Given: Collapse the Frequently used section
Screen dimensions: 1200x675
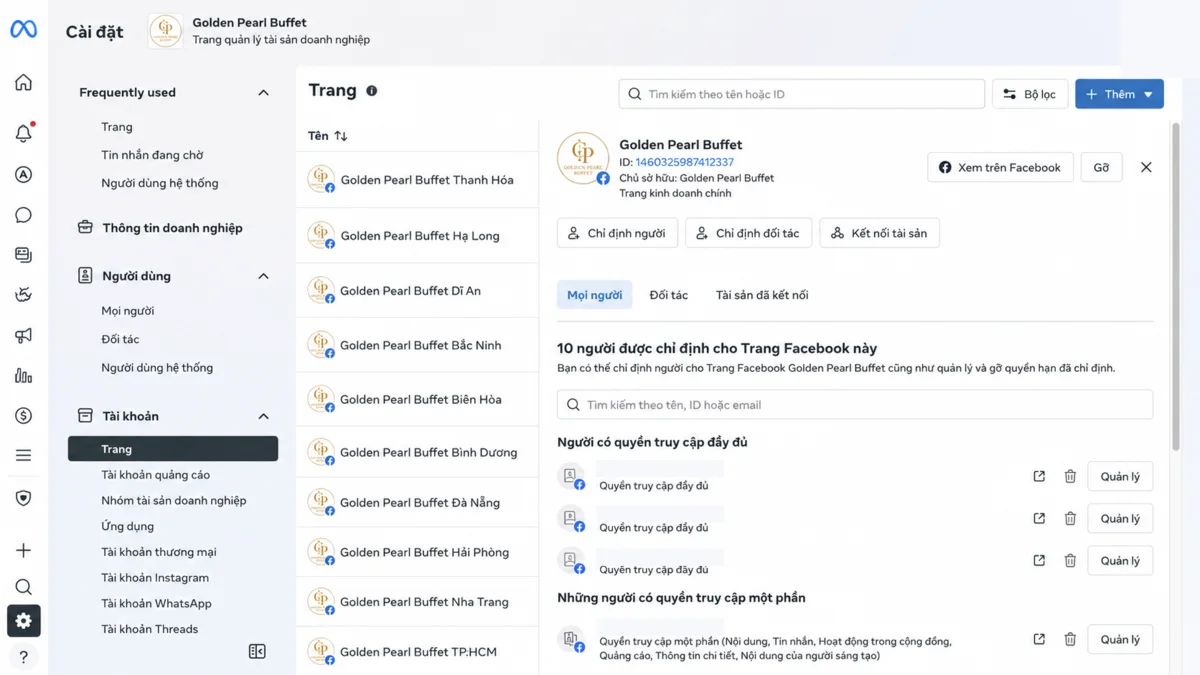Looking at the screenshot, I should [263, 92].
